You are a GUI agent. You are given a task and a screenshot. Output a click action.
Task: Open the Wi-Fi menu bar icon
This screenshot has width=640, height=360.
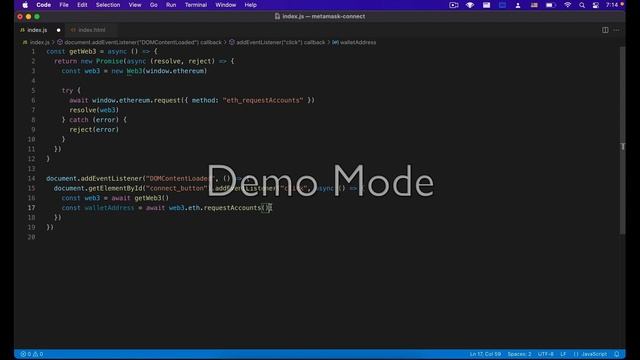pyautogui.click(x=567, y=5)
